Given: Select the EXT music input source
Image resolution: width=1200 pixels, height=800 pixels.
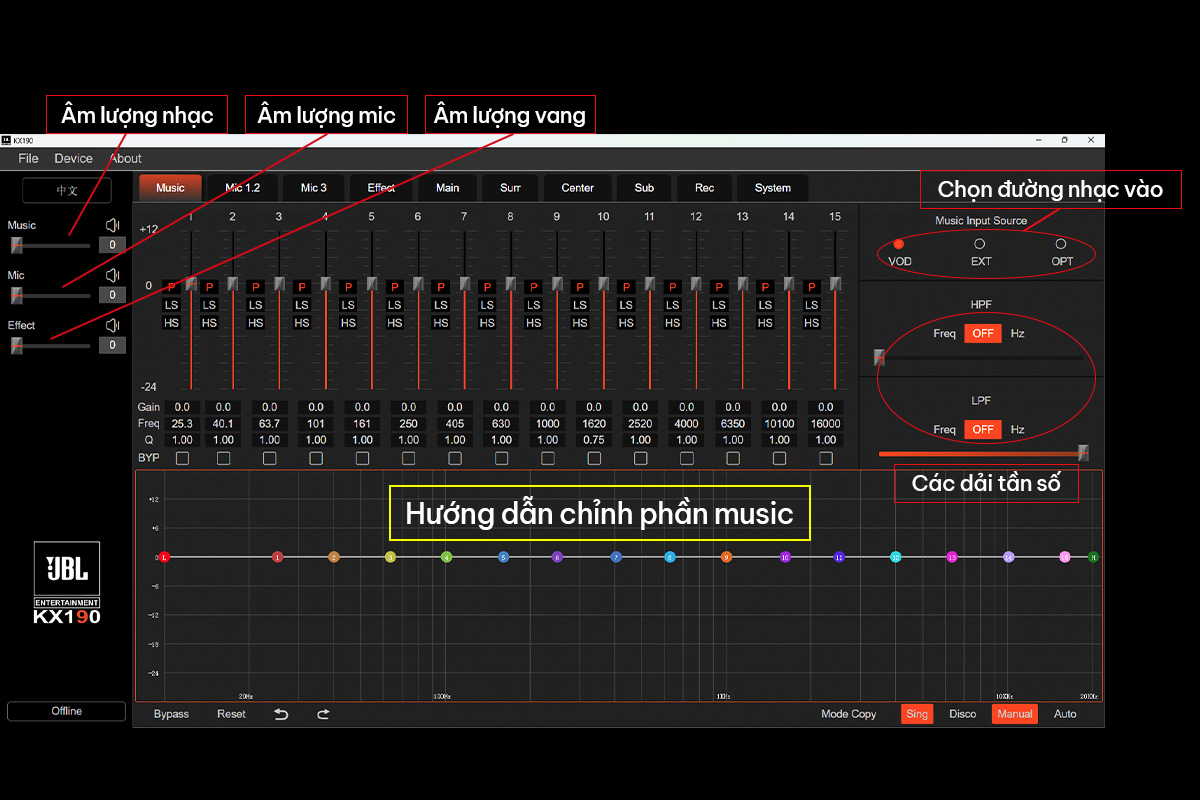Looking at the screenshot, I should pyautogui.click(x=980, y=244).
